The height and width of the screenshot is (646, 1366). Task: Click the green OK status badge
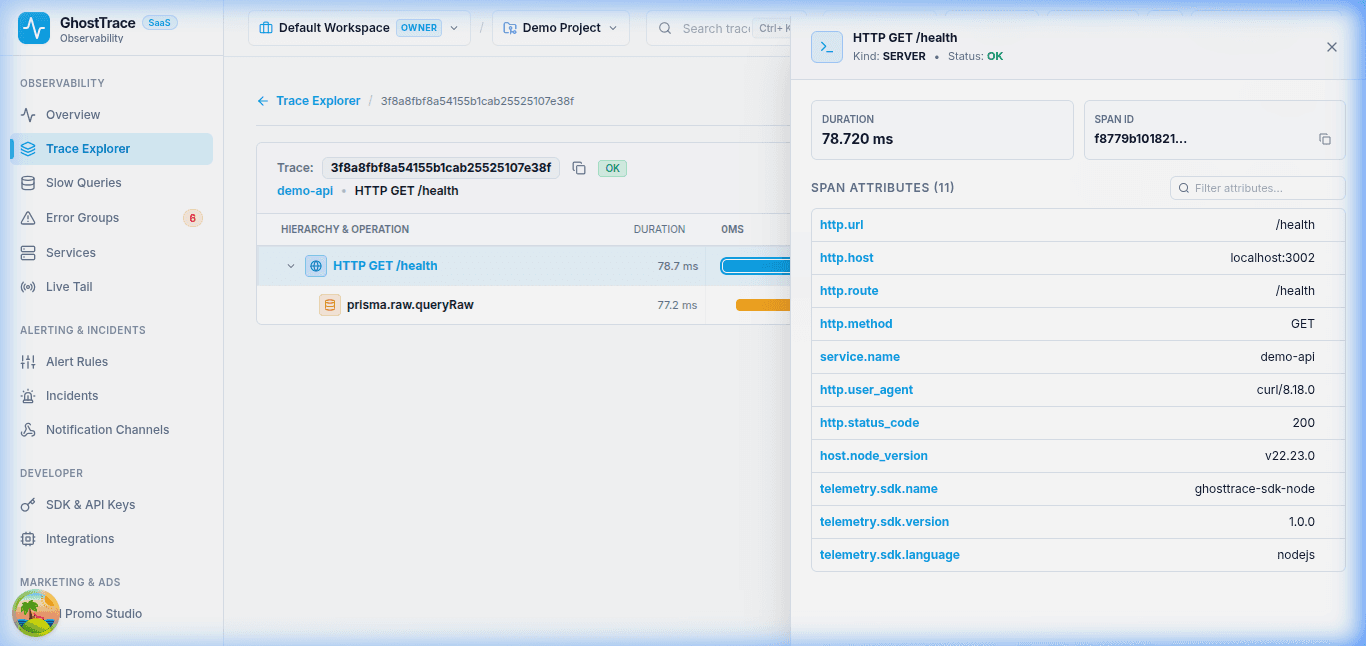(x=612, y=168)
